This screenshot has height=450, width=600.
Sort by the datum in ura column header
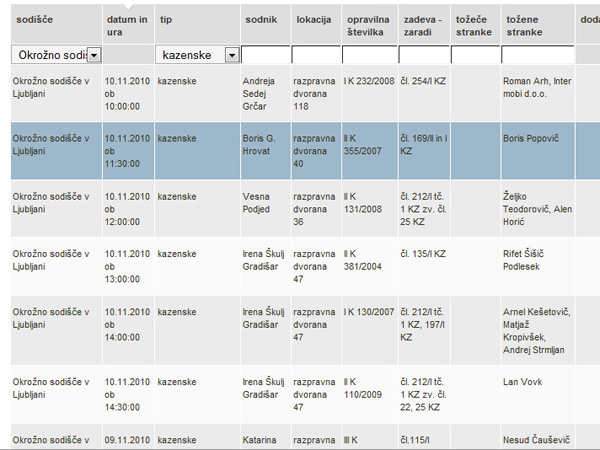(126, 26)
